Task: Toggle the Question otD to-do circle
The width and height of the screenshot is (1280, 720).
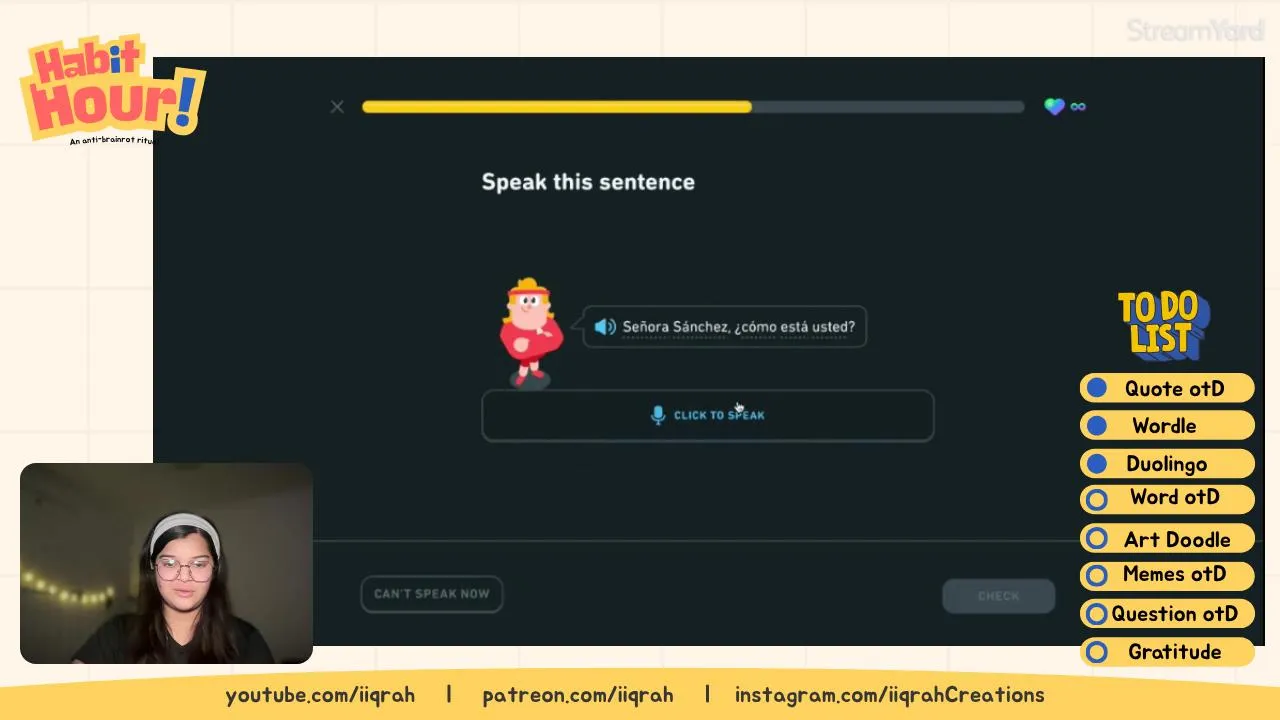Action: 1097,614
